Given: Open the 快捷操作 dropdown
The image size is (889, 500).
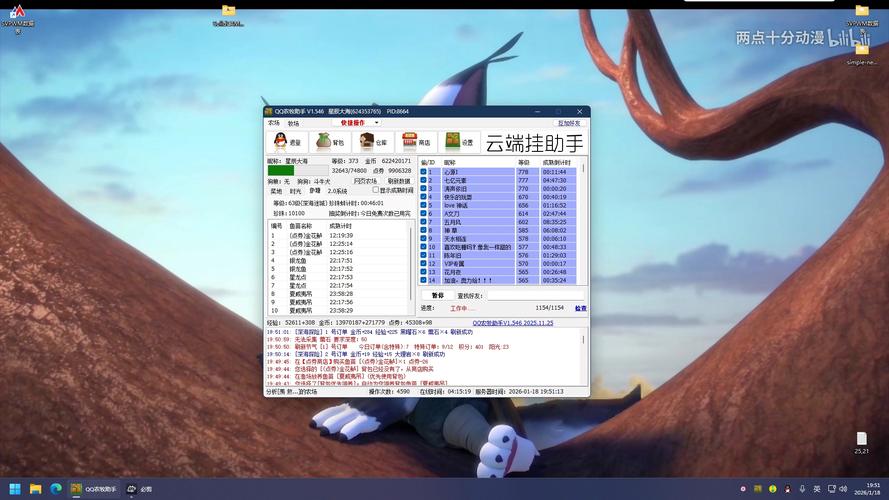Looking at the screenshot, I should coord(357,122).
